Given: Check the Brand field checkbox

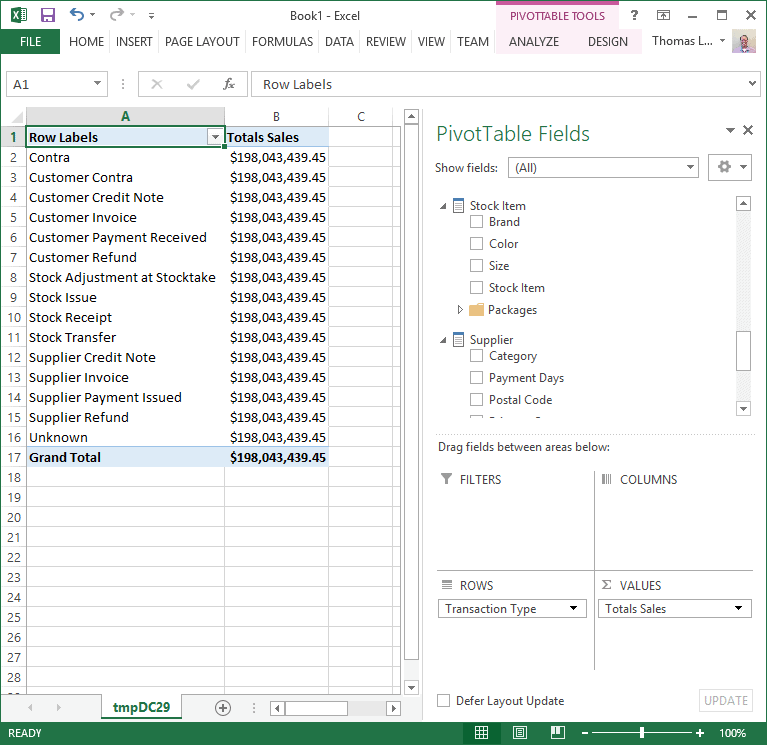Looking at the screenshot, I should [x=477, y=222].
